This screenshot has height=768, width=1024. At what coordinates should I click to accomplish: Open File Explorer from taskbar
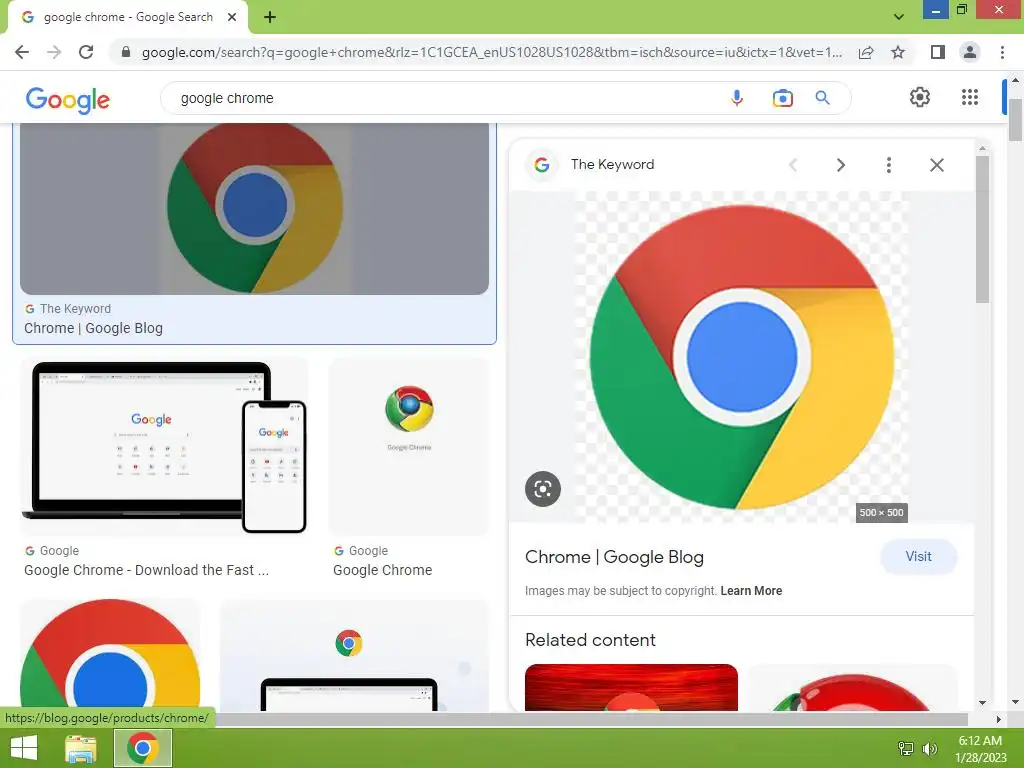(81, 748)
